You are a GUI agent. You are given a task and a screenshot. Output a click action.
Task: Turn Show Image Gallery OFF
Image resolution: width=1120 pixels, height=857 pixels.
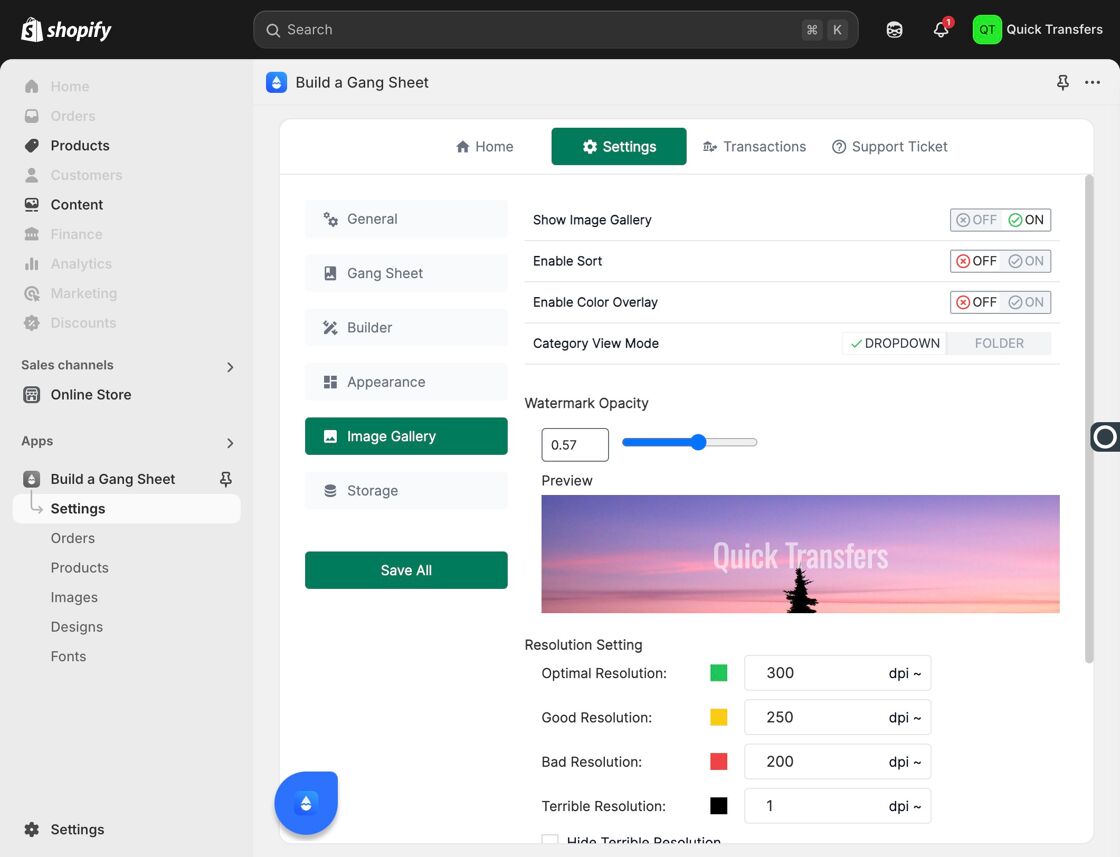(x=976, y=220)
